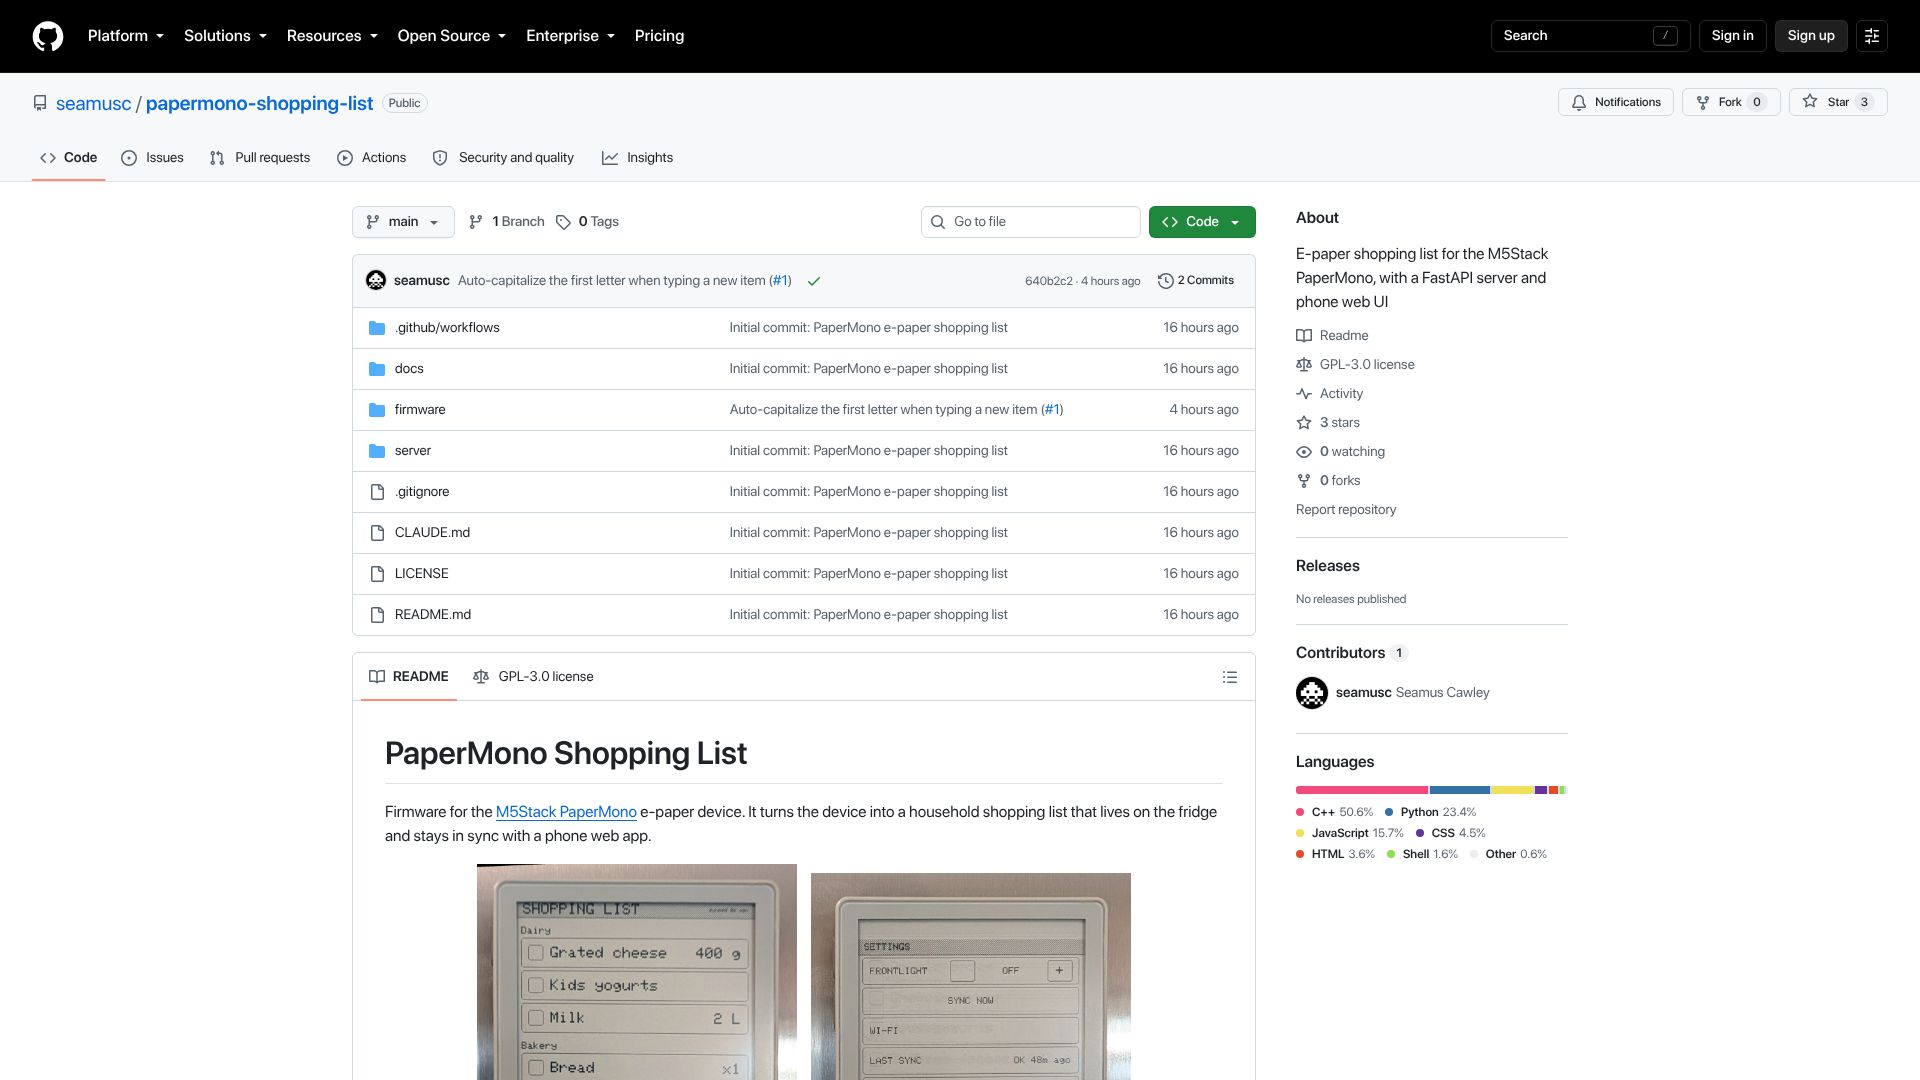Open the M5Stack PaperMono link
This screenshot has width=1920, height=1080.
click(x=566, y=812)
